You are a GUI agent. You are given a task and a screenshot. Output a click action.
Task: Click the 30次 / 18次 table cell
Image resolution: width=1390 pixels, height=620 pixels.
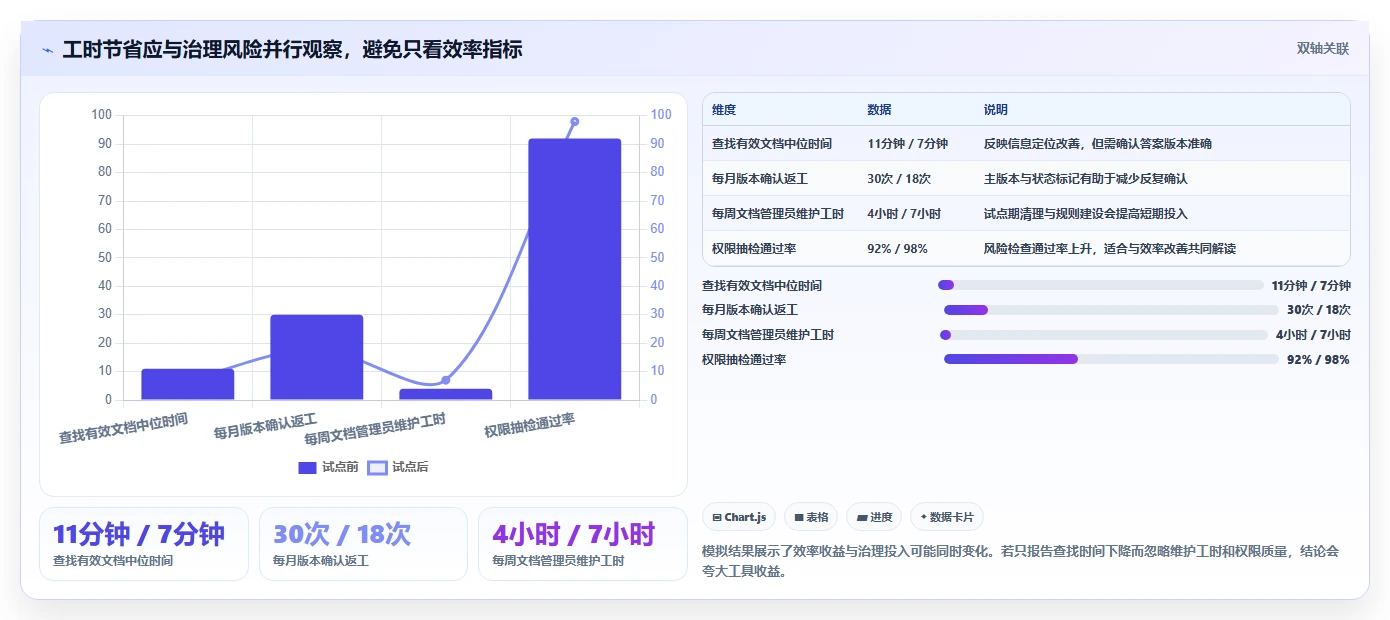pyautogui.click(x=899, y=179)
